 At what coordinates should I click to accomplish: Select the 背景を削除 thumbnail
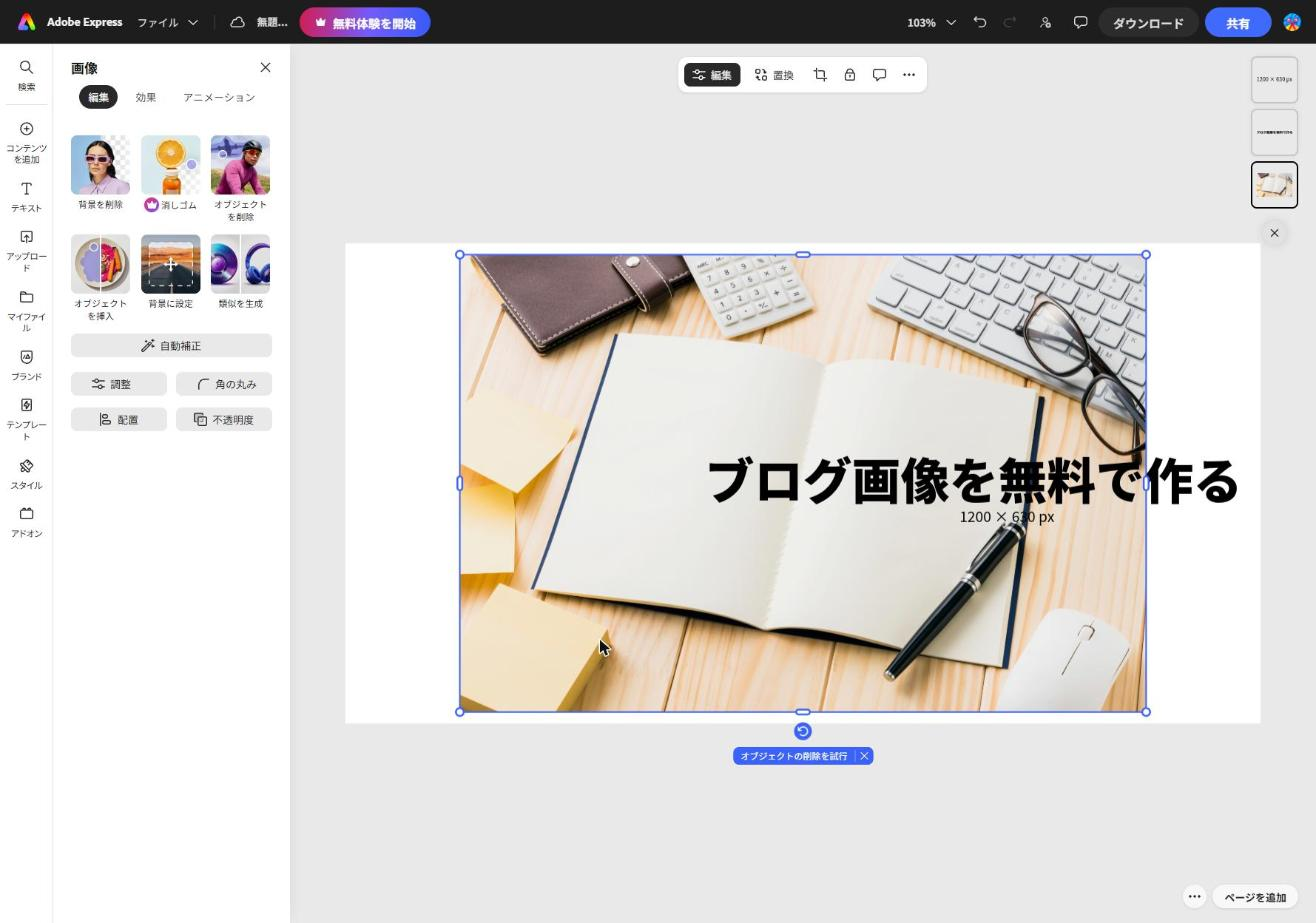[100, 165]
